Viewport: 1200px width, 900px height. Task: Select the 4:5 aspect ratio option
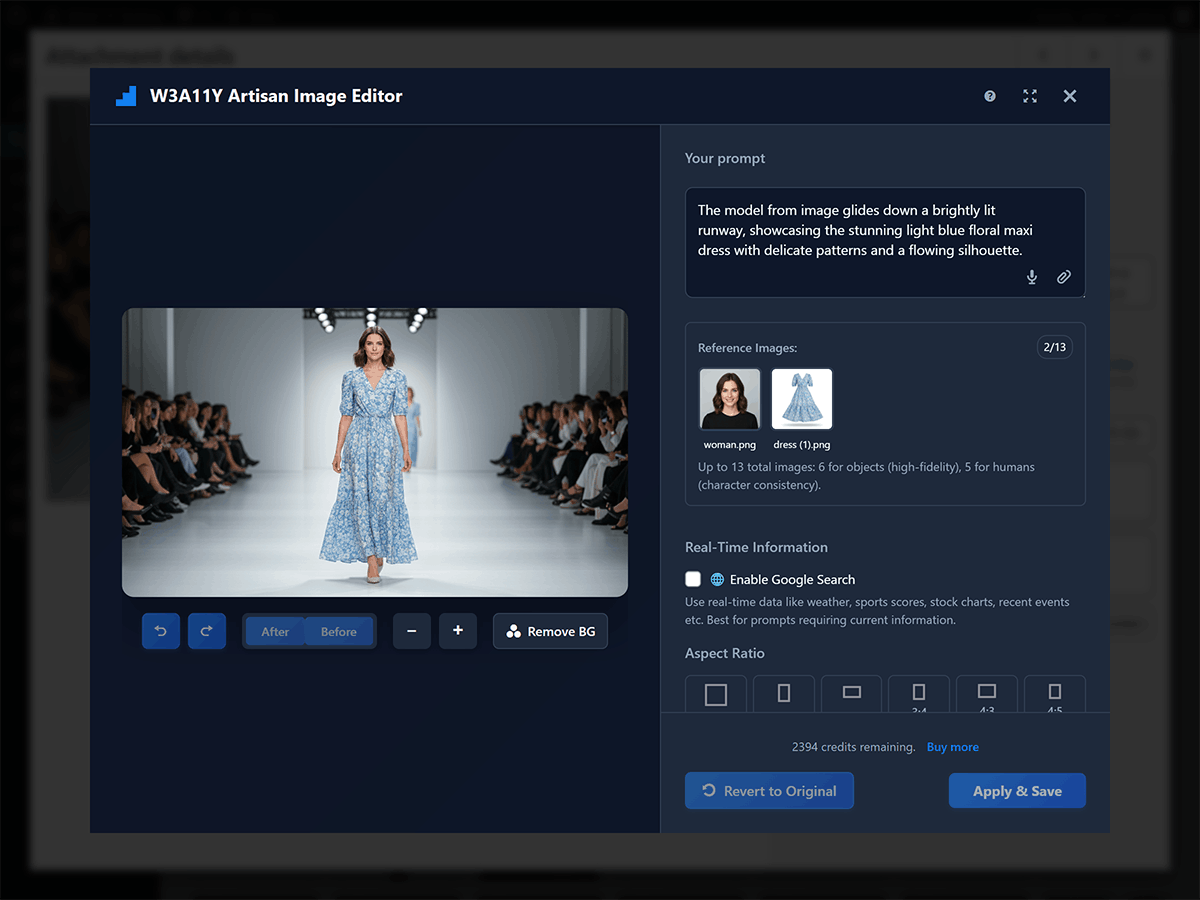click(1054, 693)
